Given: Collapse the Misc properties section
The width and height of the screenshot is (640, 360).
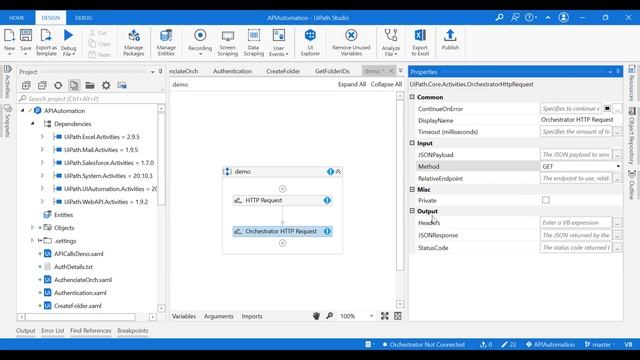Looking at the screenshot, I should pos(412,189).
